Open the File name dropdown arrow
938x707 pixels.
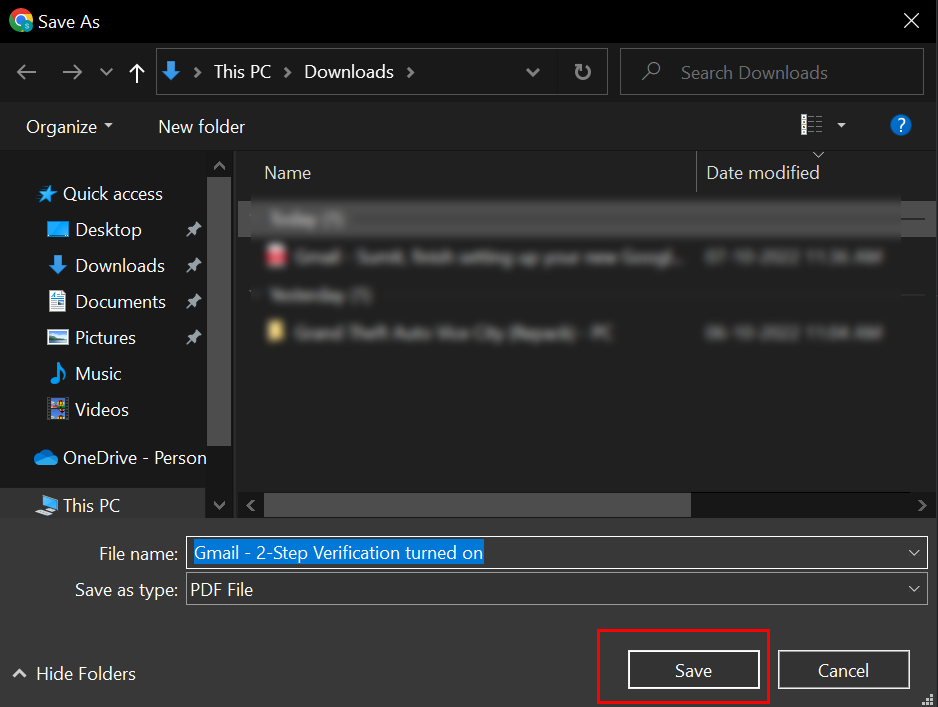pos(913,553)
